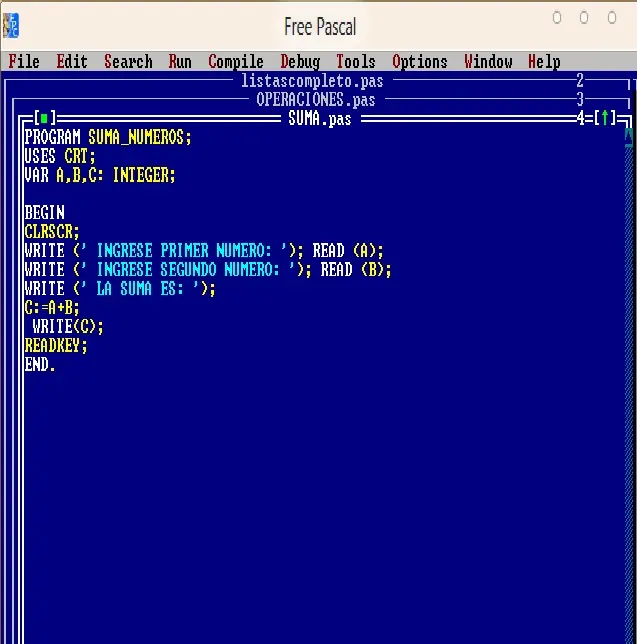
Task: Place cursor on USES CRT line
Action: 60,156
